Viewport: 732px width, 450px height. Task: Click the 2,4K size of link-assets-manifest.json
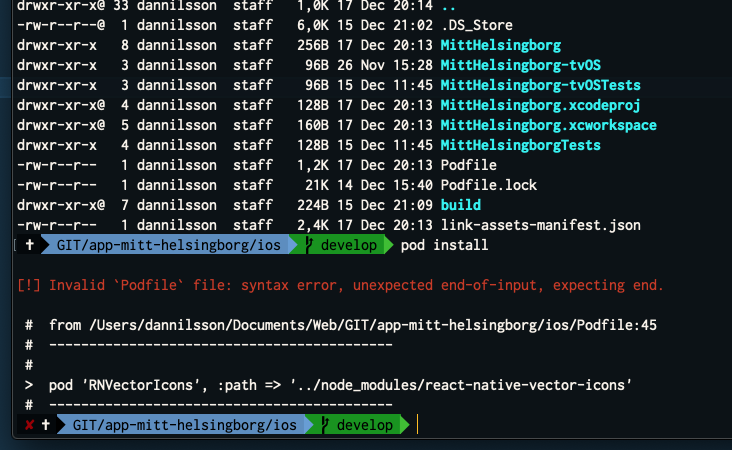coord(313,225)
